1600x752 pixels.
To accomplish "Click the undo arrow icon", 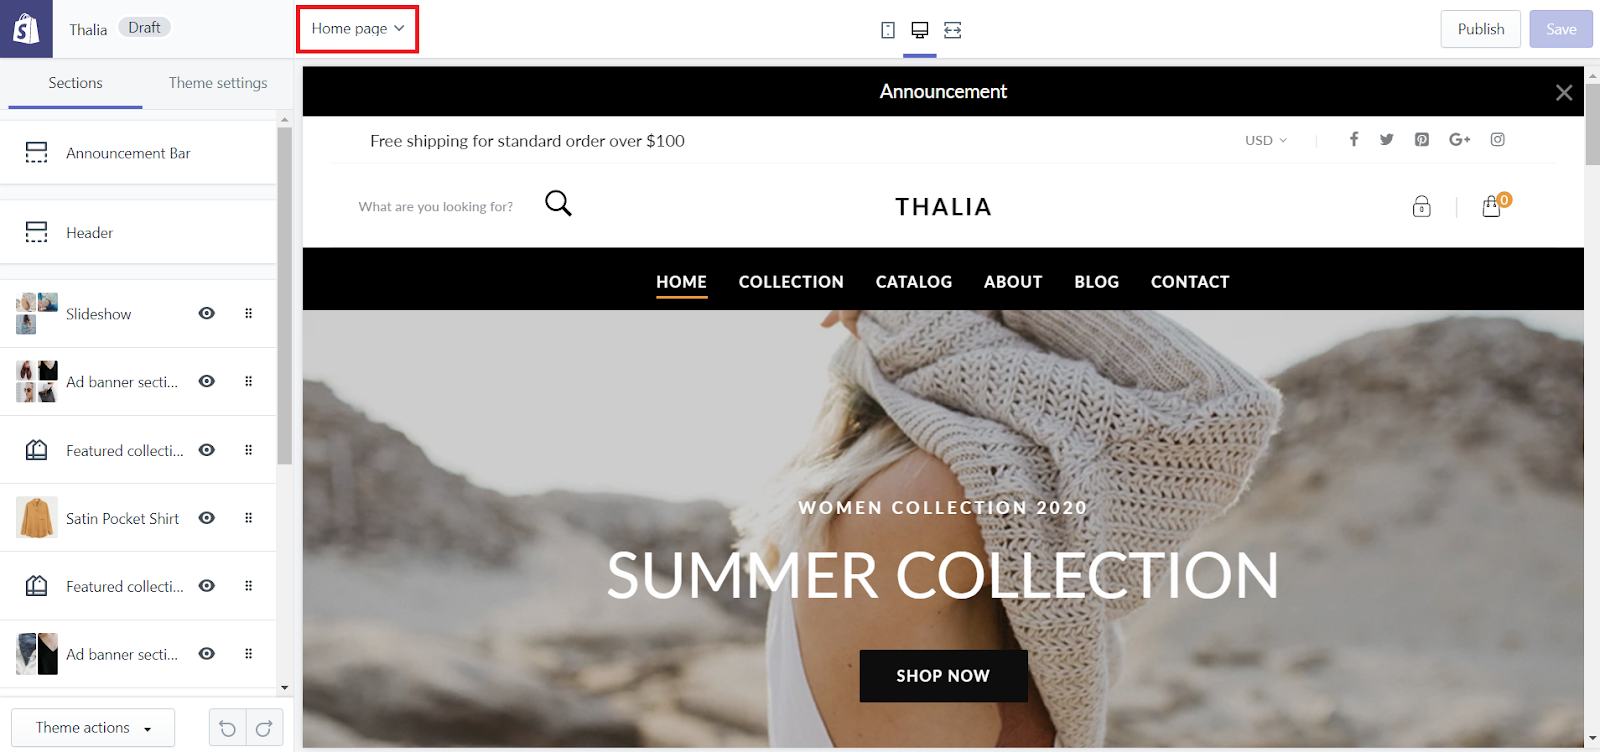I will (228, 728).
